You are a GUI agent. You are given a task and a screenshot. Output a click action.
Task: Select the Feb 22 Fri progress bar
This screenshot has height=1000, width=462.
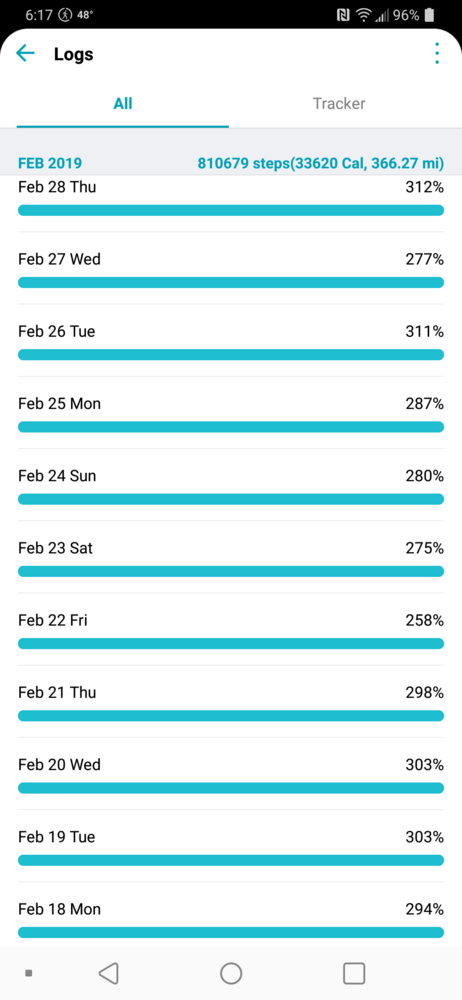[x=231, y=643]
